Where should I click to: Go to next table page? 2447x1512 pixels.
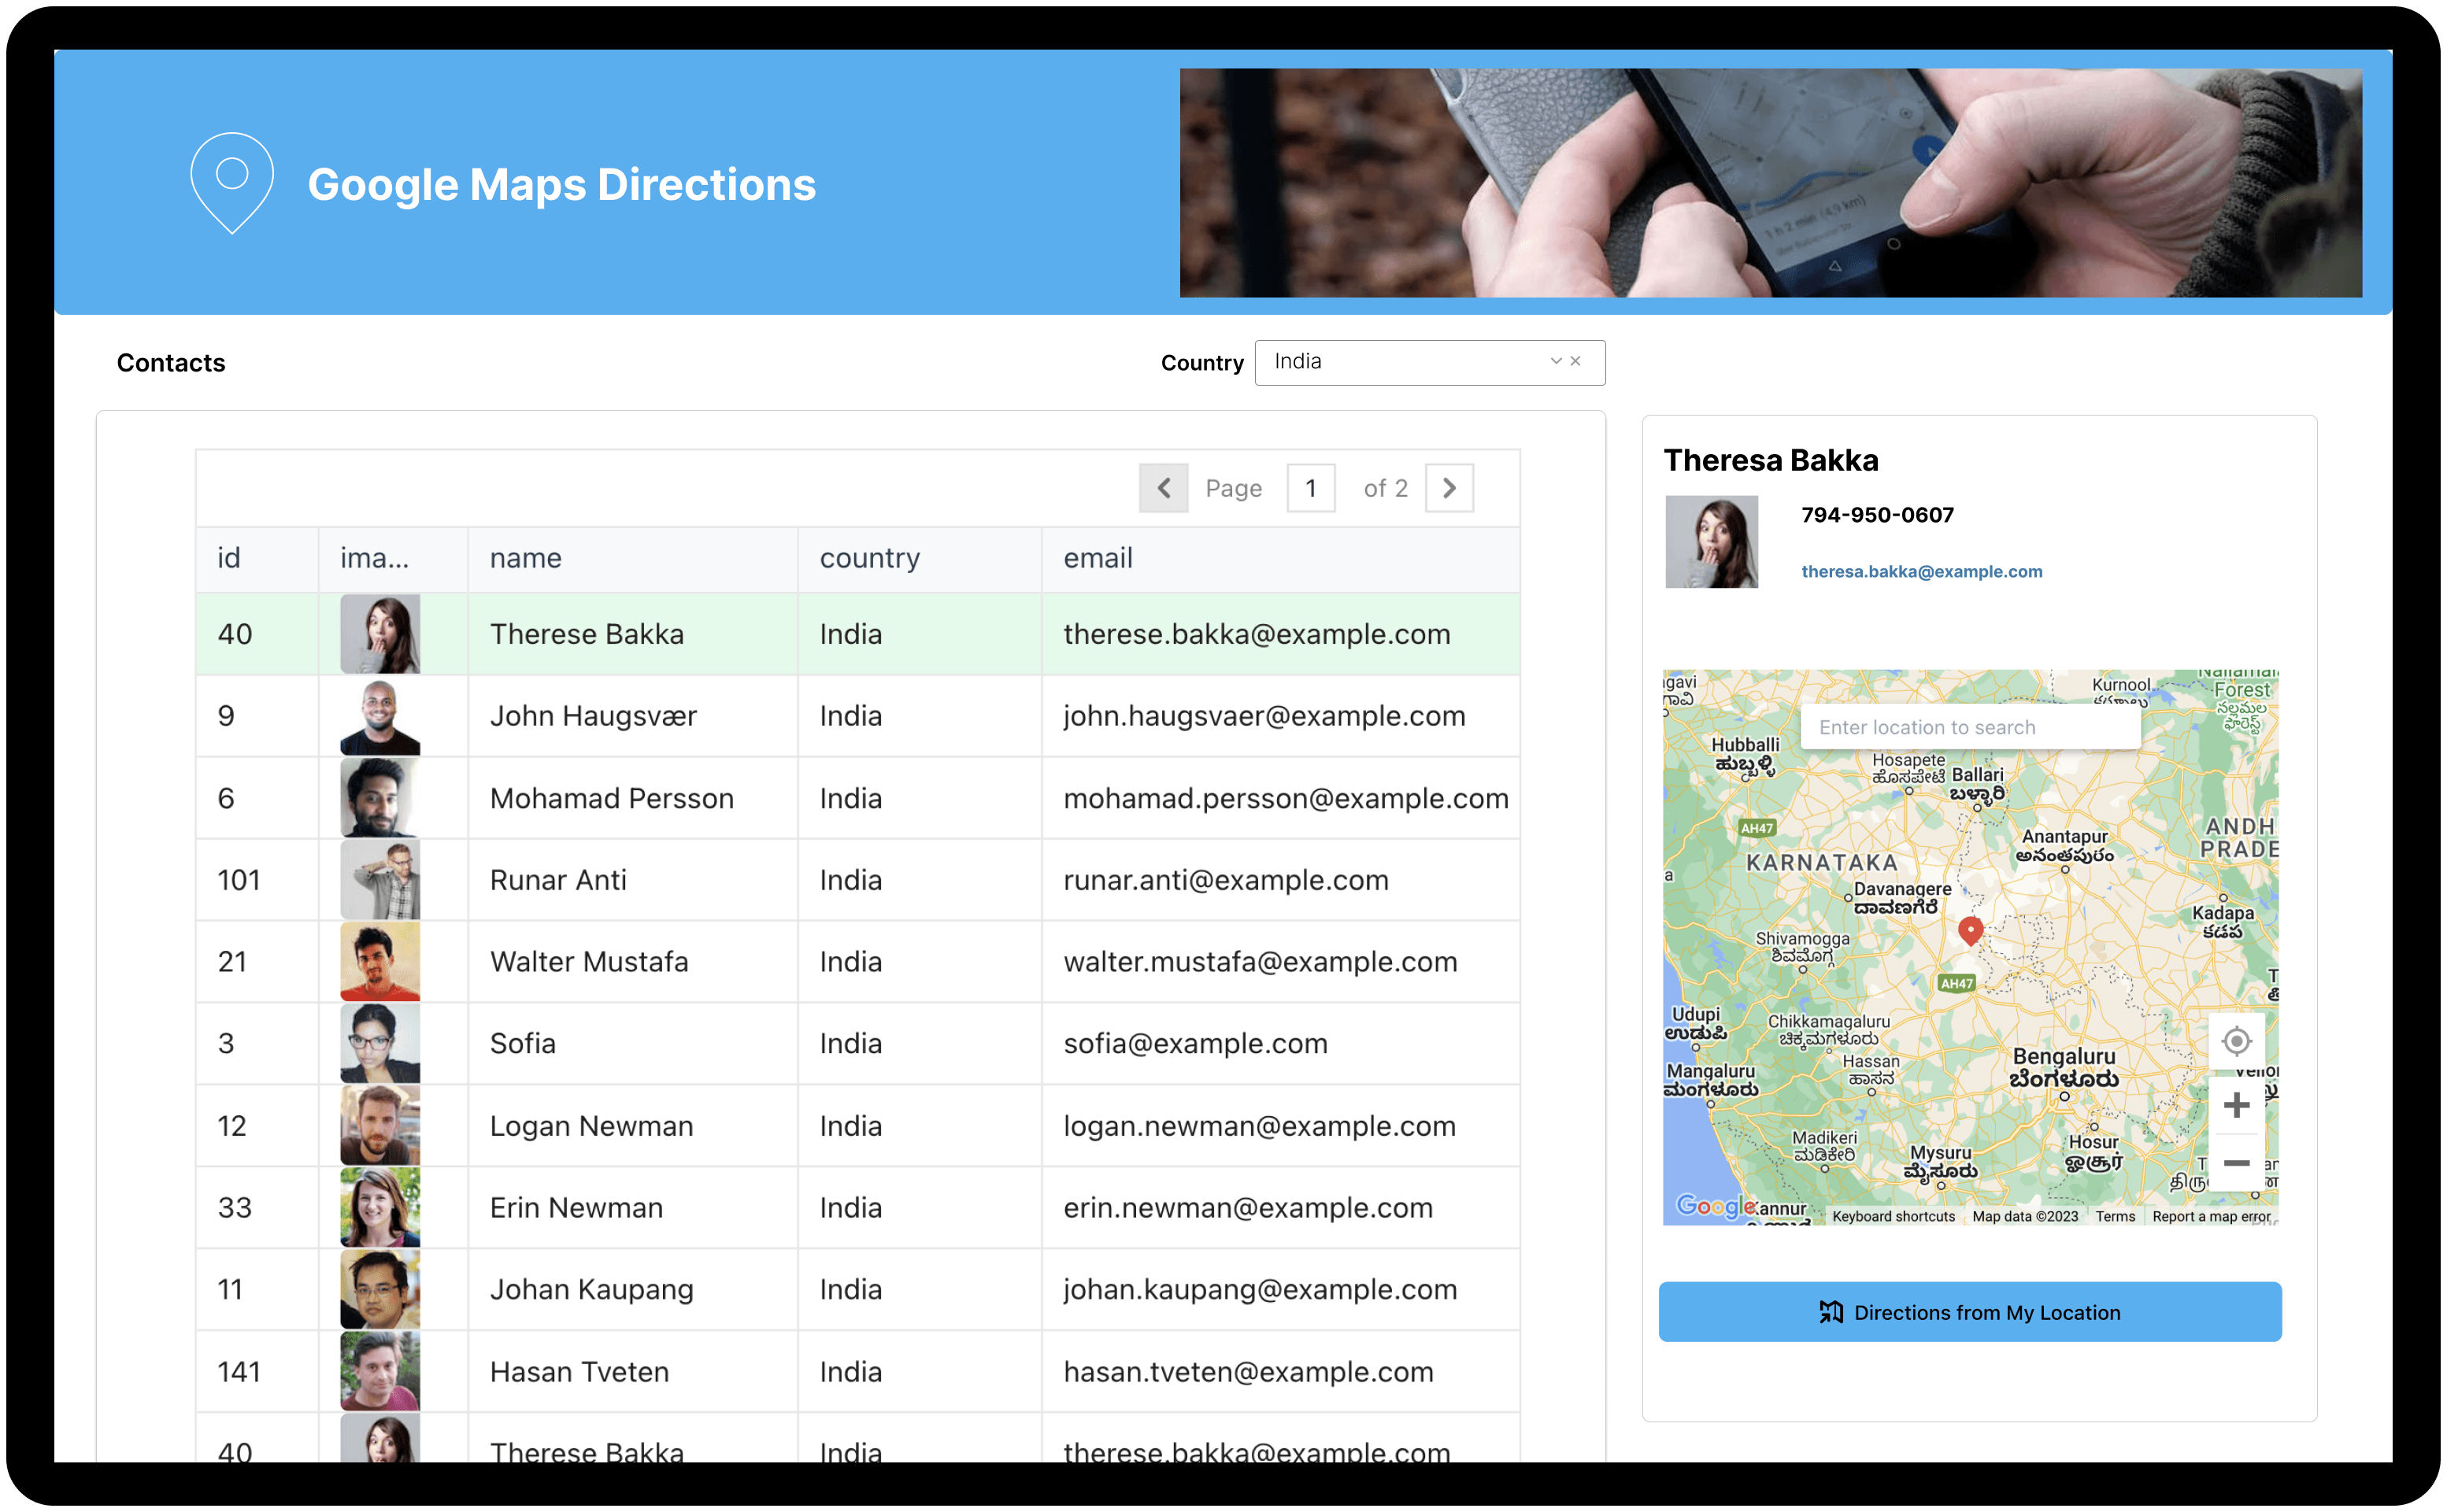tap(1449, 488)
